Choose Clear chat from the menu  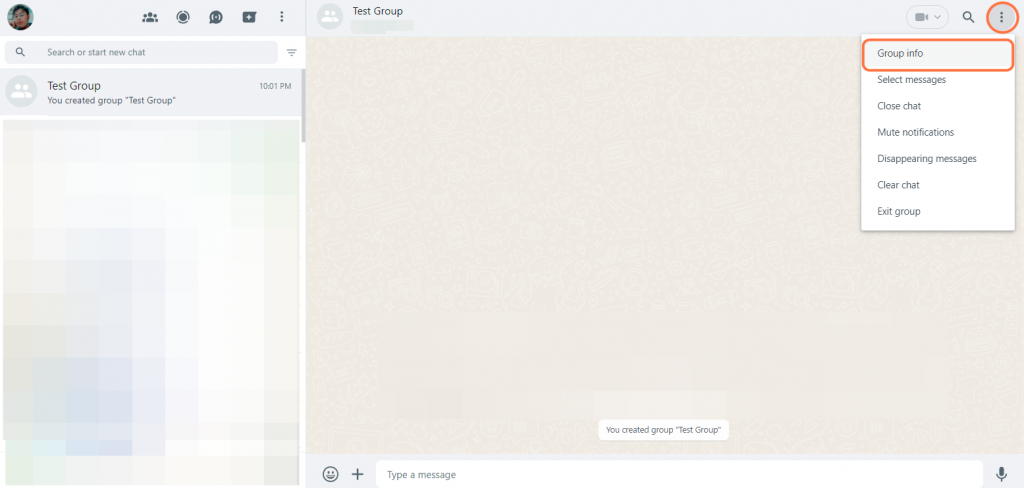click(x=938, y=185)
